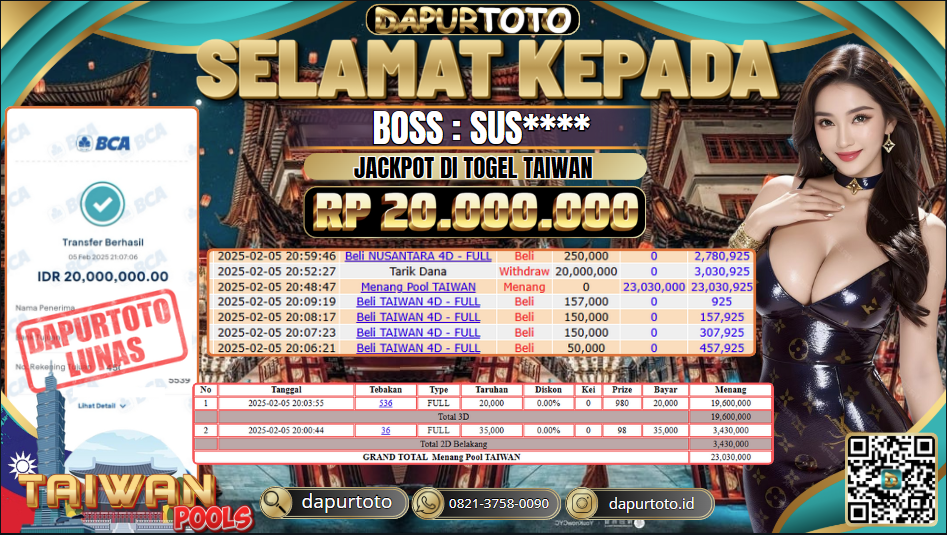This screenshot has height=535, width=947.
Task: Click the magnifier search icon beside dapurtoto
Action: coord(277,502)
